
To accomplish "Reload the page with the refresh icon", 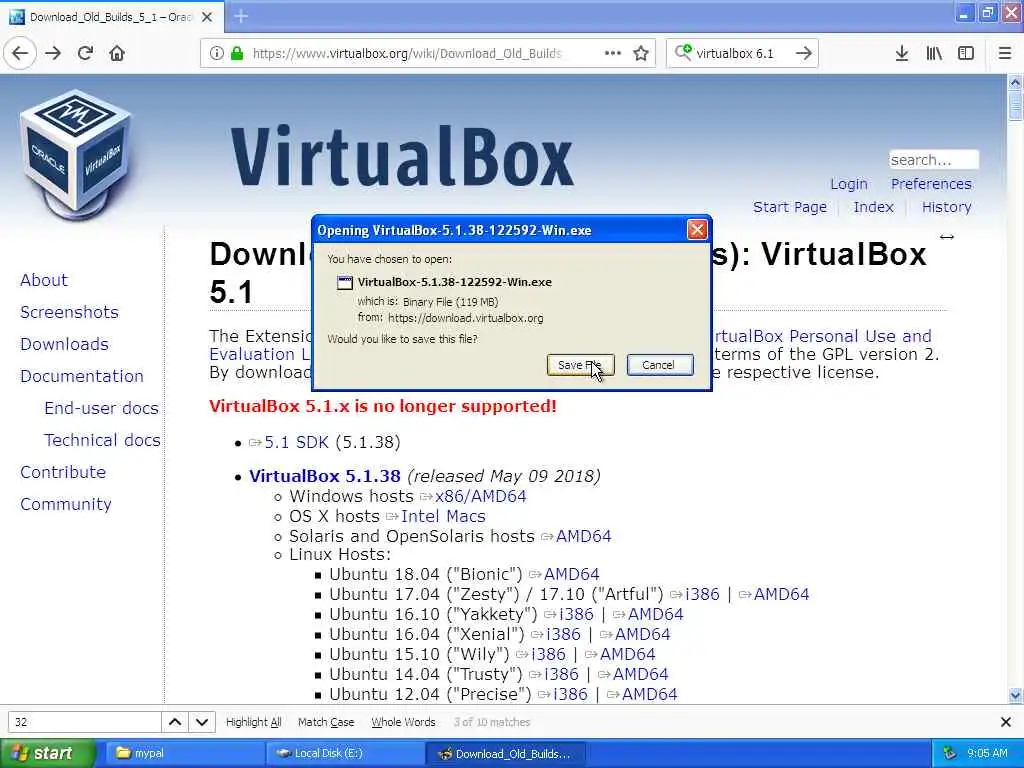I will tap(85, 54).
